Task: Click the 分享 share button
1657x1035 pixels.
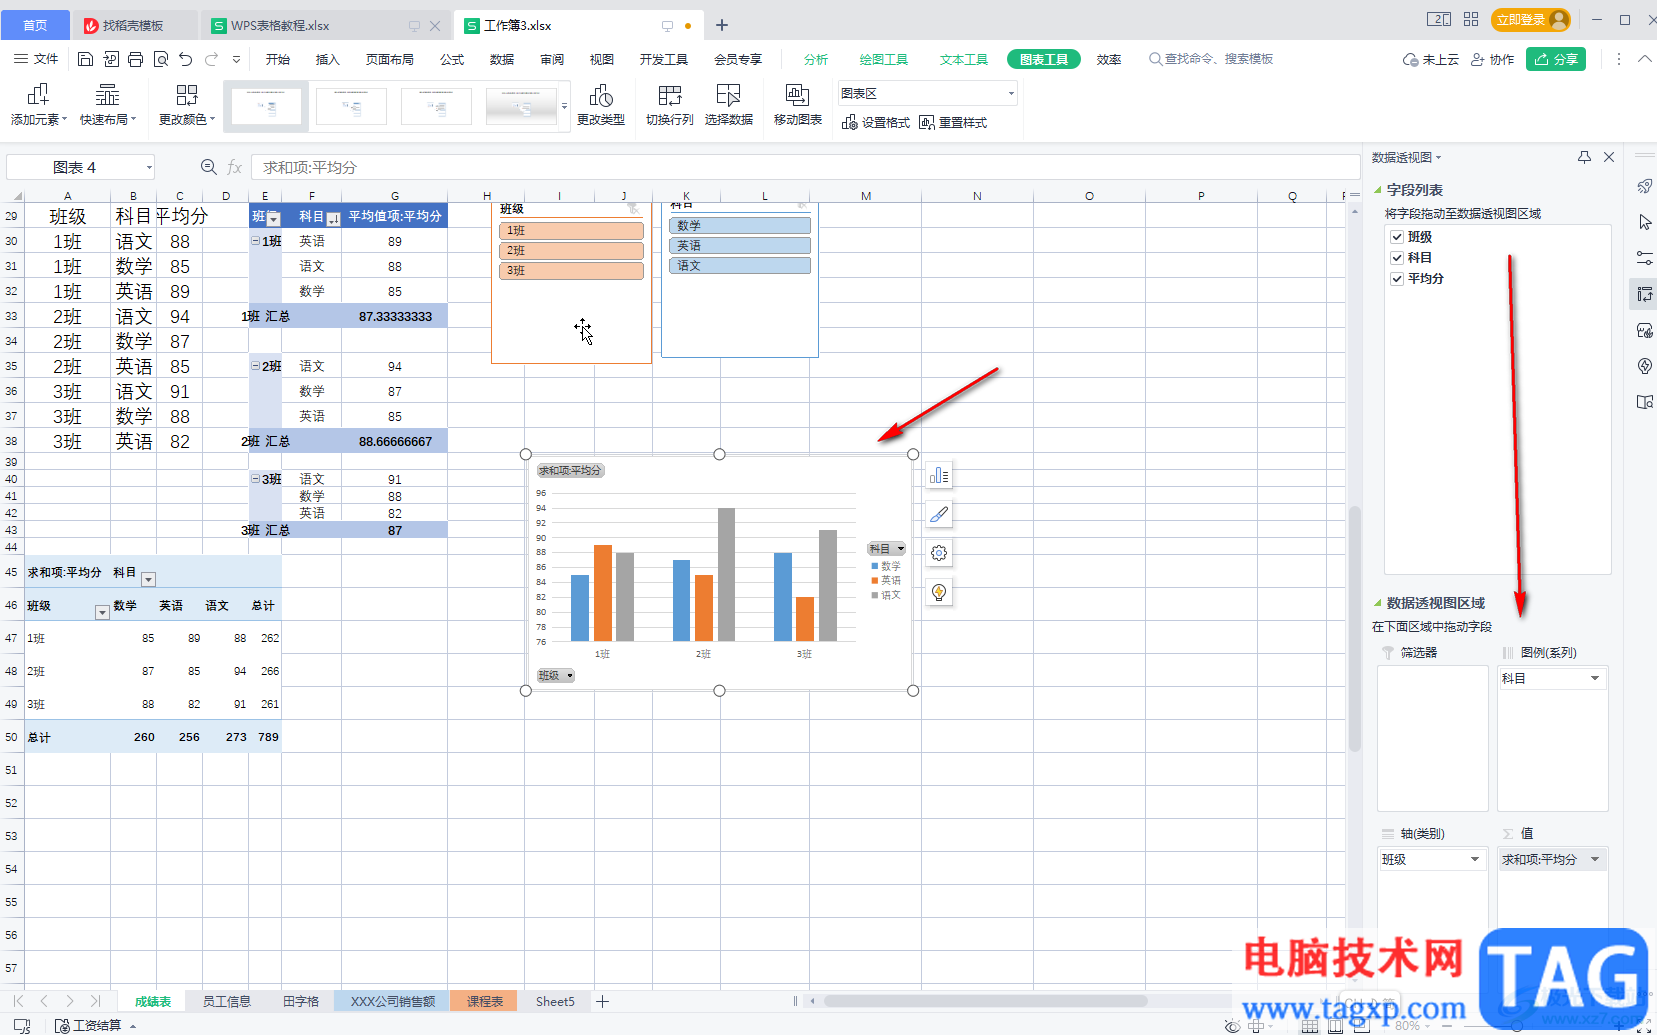Action: [x=1556, y=59]
